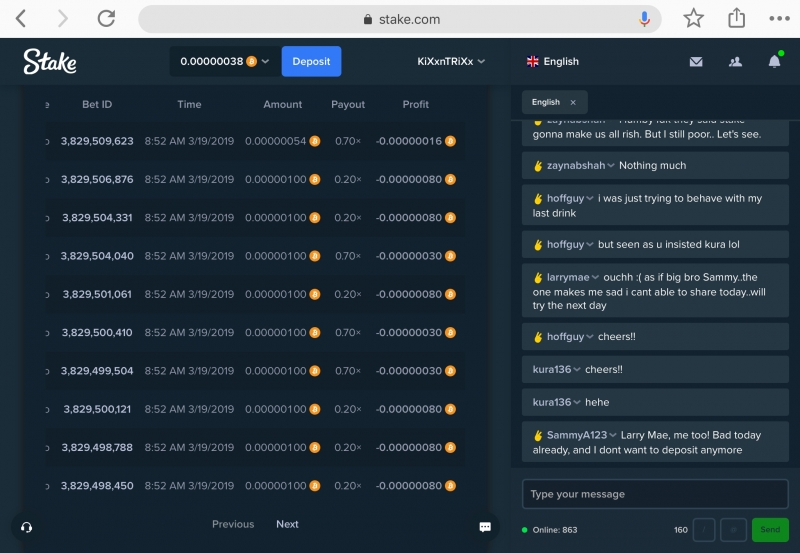Viewport: 800px width, 553px height.
Task: Click hoffguy name on kura lol message
Action: pos(565,244)
